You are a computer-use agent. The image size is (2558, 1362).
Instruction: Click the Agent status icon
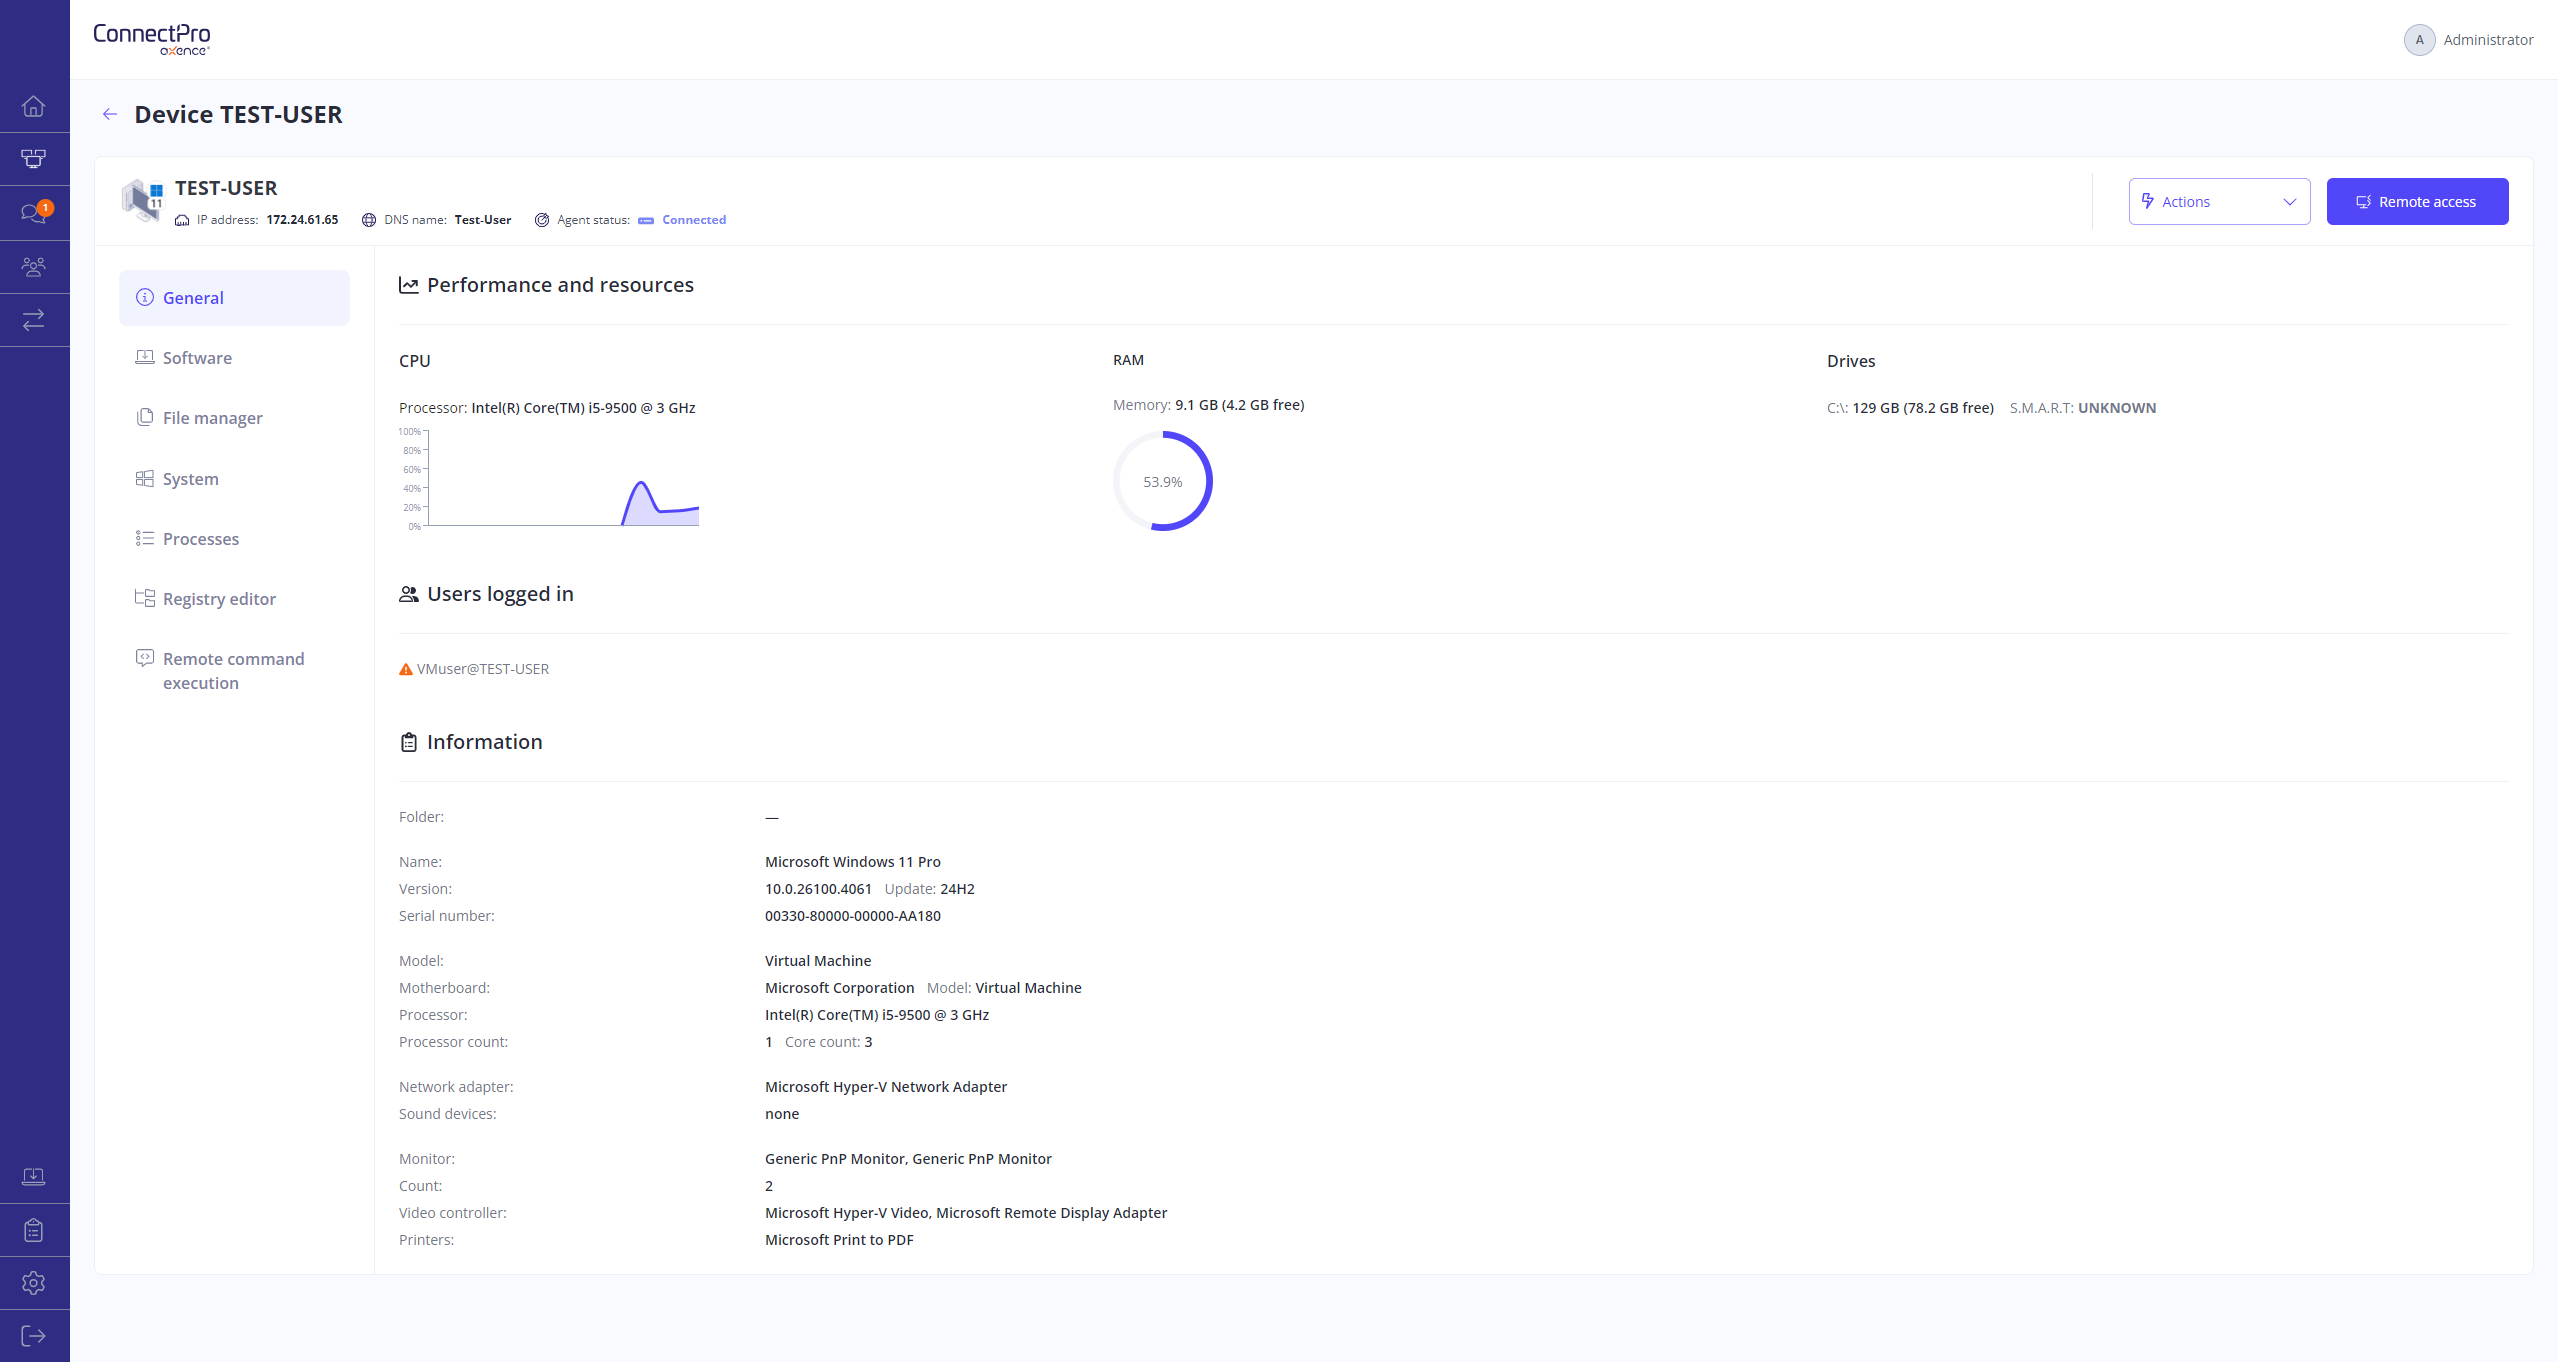[x=542, y=220]
